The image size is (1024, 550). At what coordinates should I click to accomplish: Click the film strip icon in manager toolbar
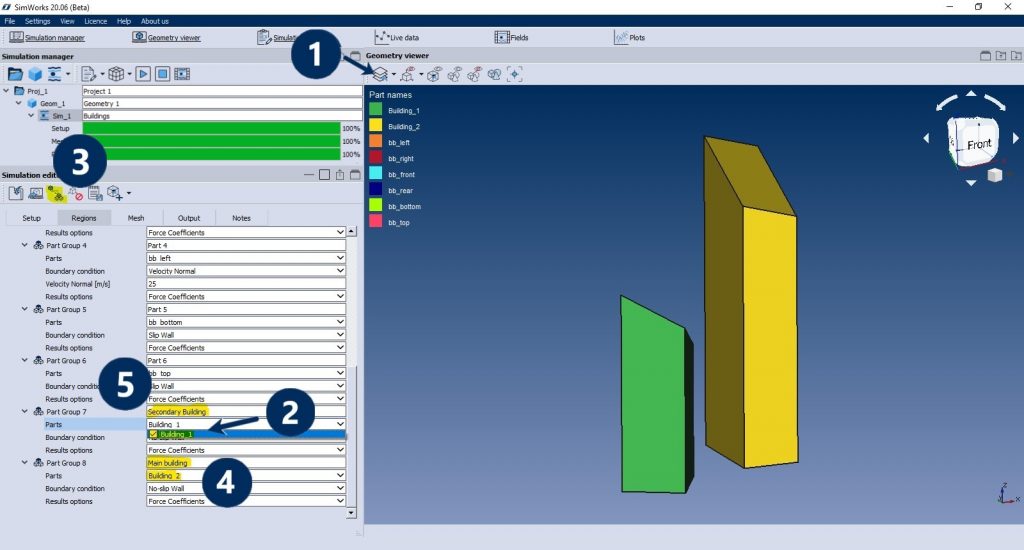[x=182, y=74]
